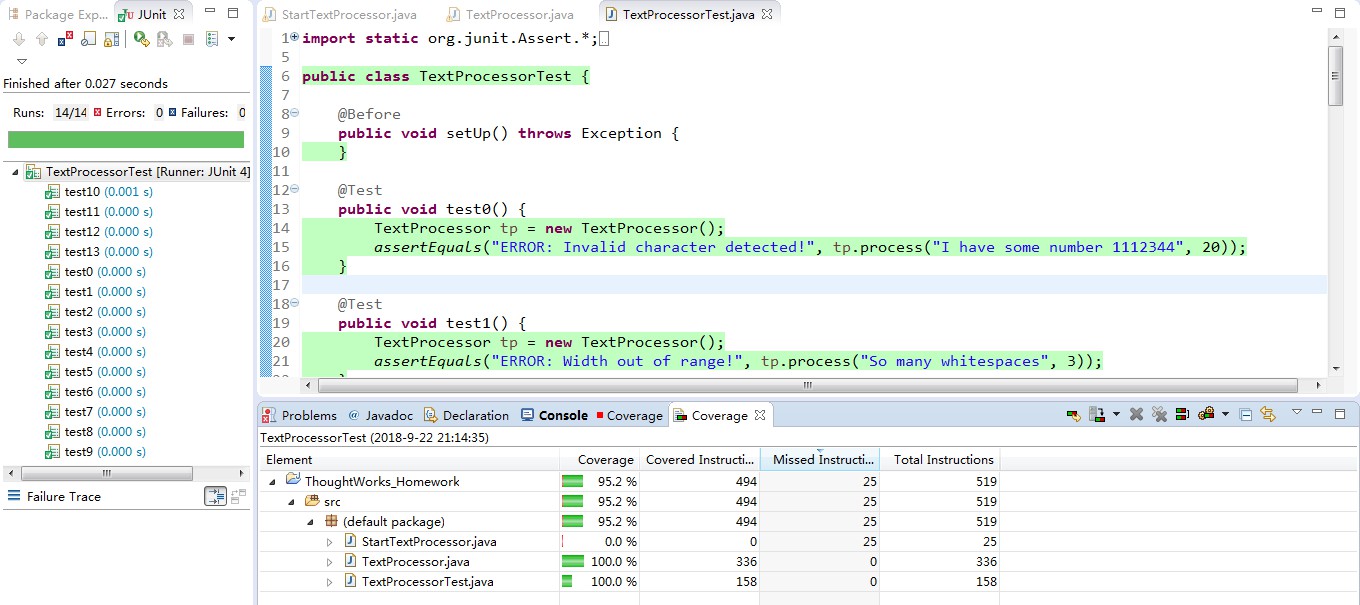The width and height of the screenshot is (1360, 605).
Task: Open JUnit View Menu triangle
Action: (22, 61)
